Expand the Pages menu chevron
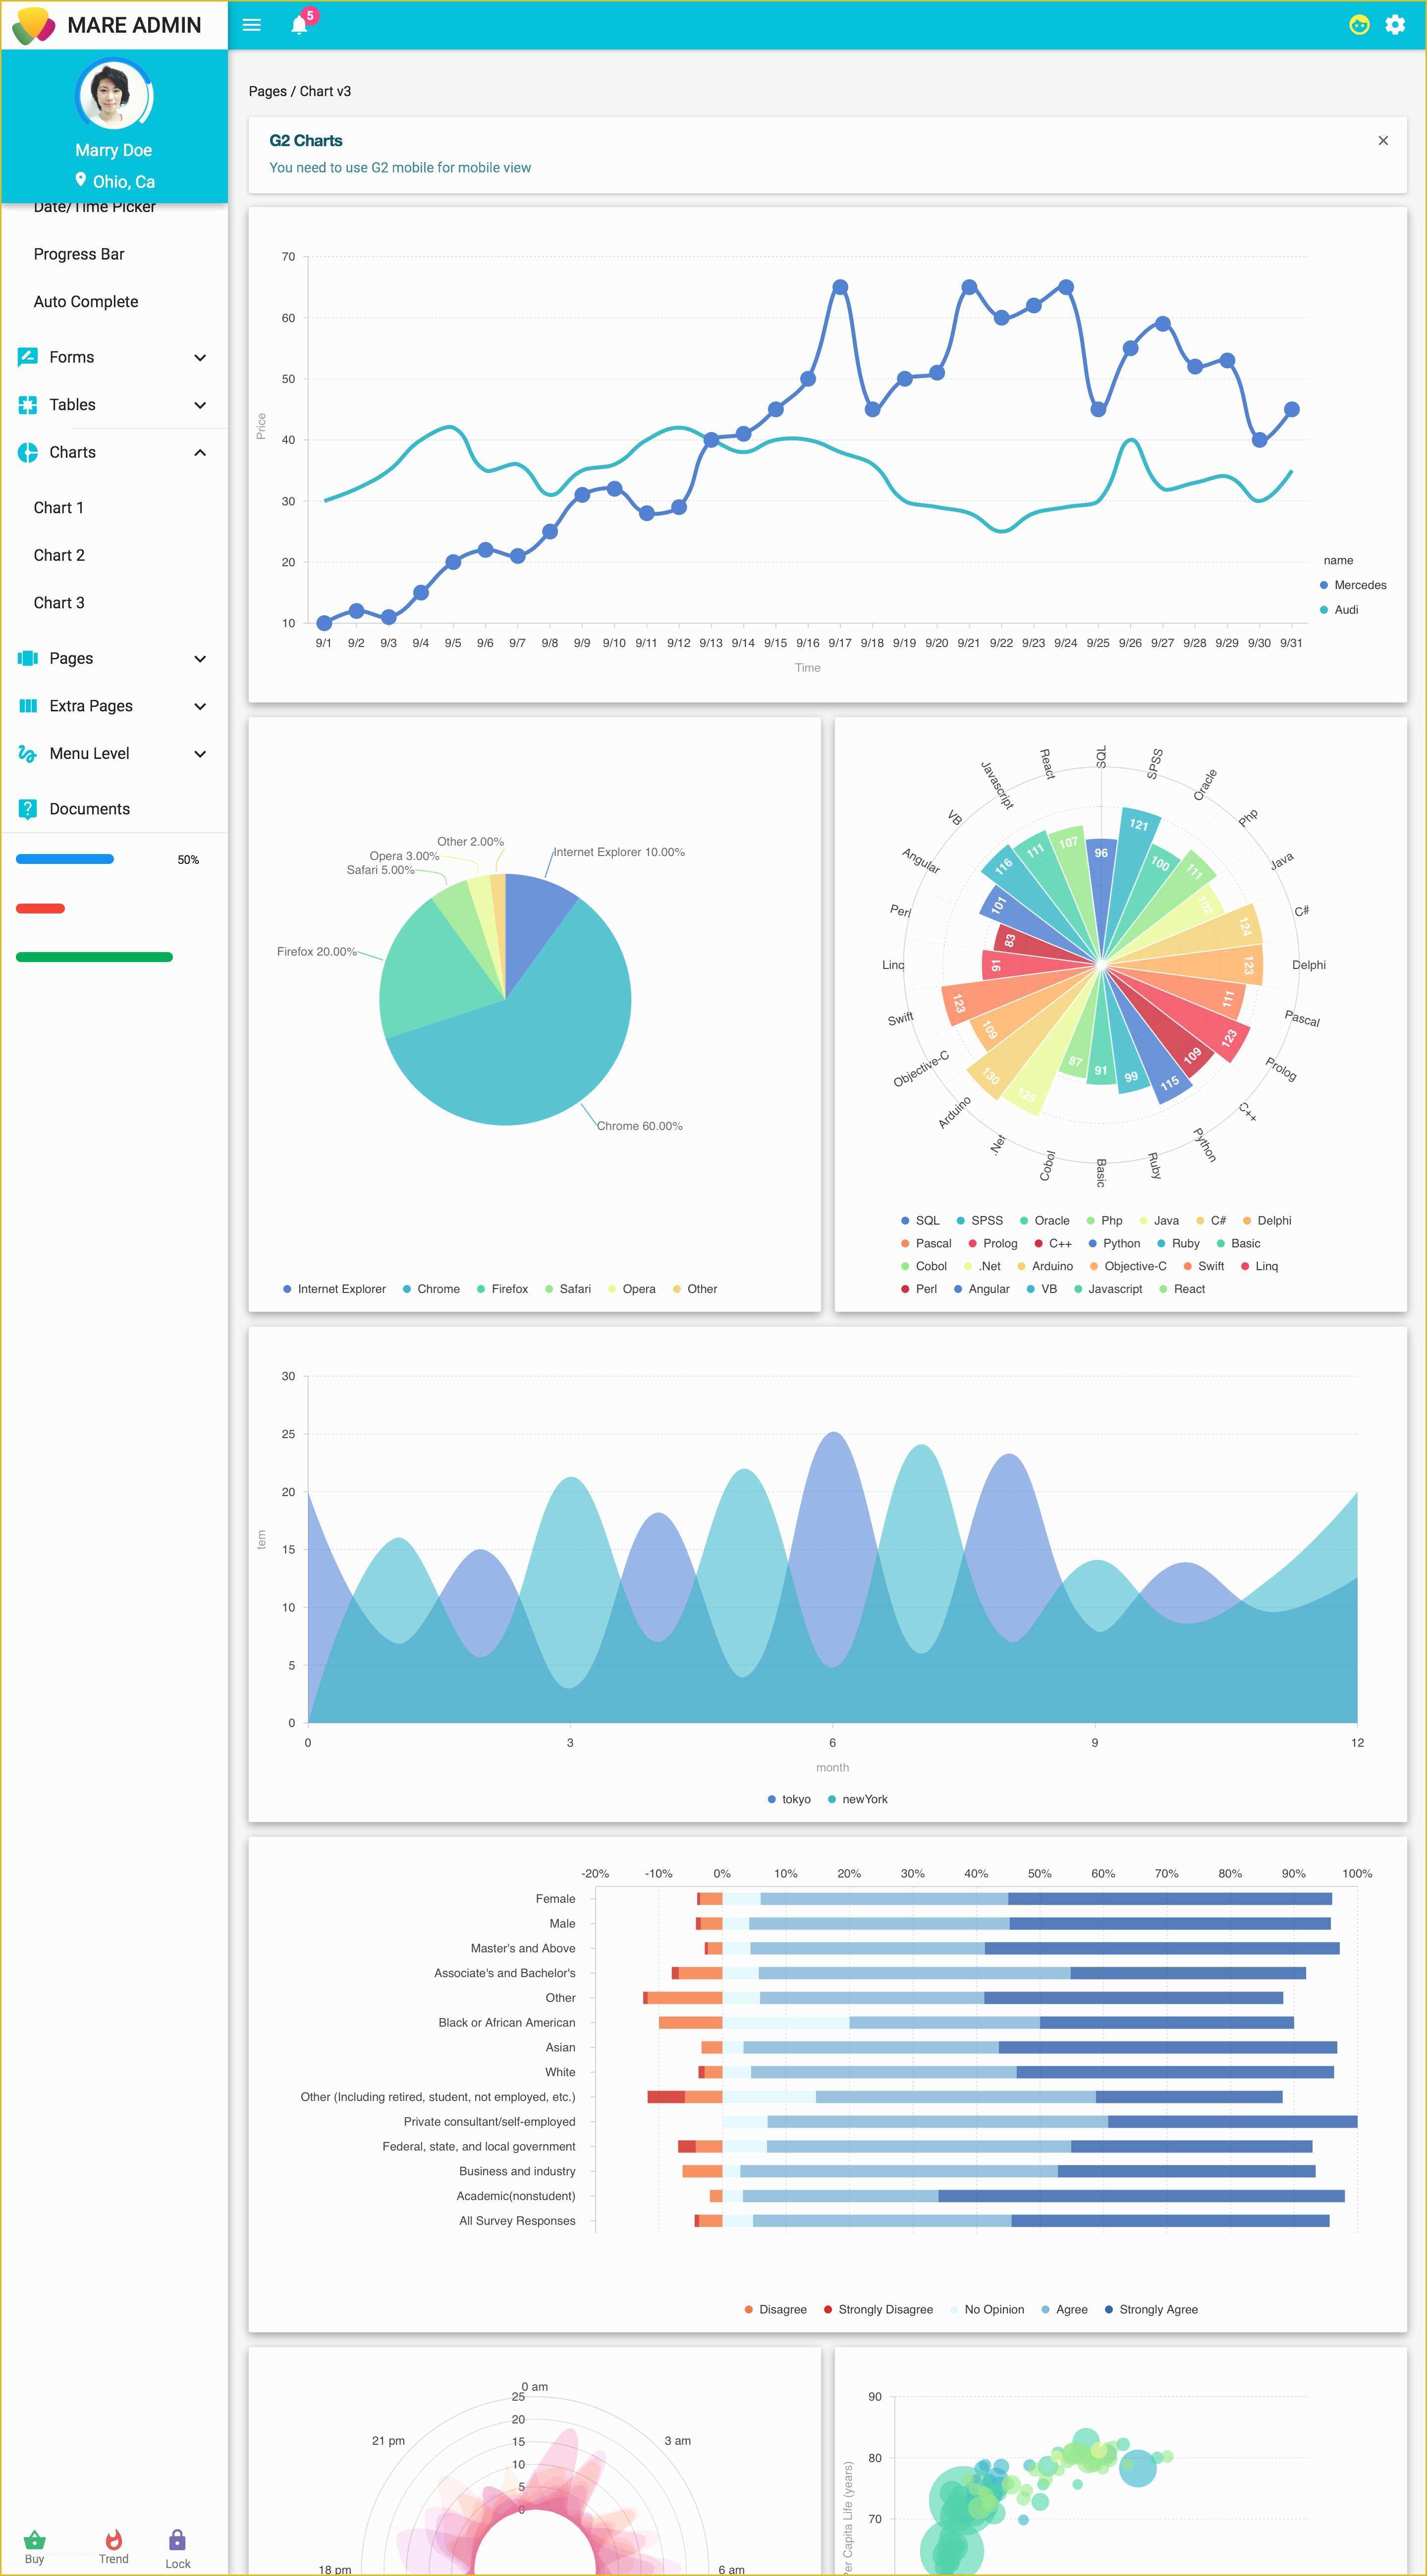The image size is (1427, 2576). pos(200,658)
